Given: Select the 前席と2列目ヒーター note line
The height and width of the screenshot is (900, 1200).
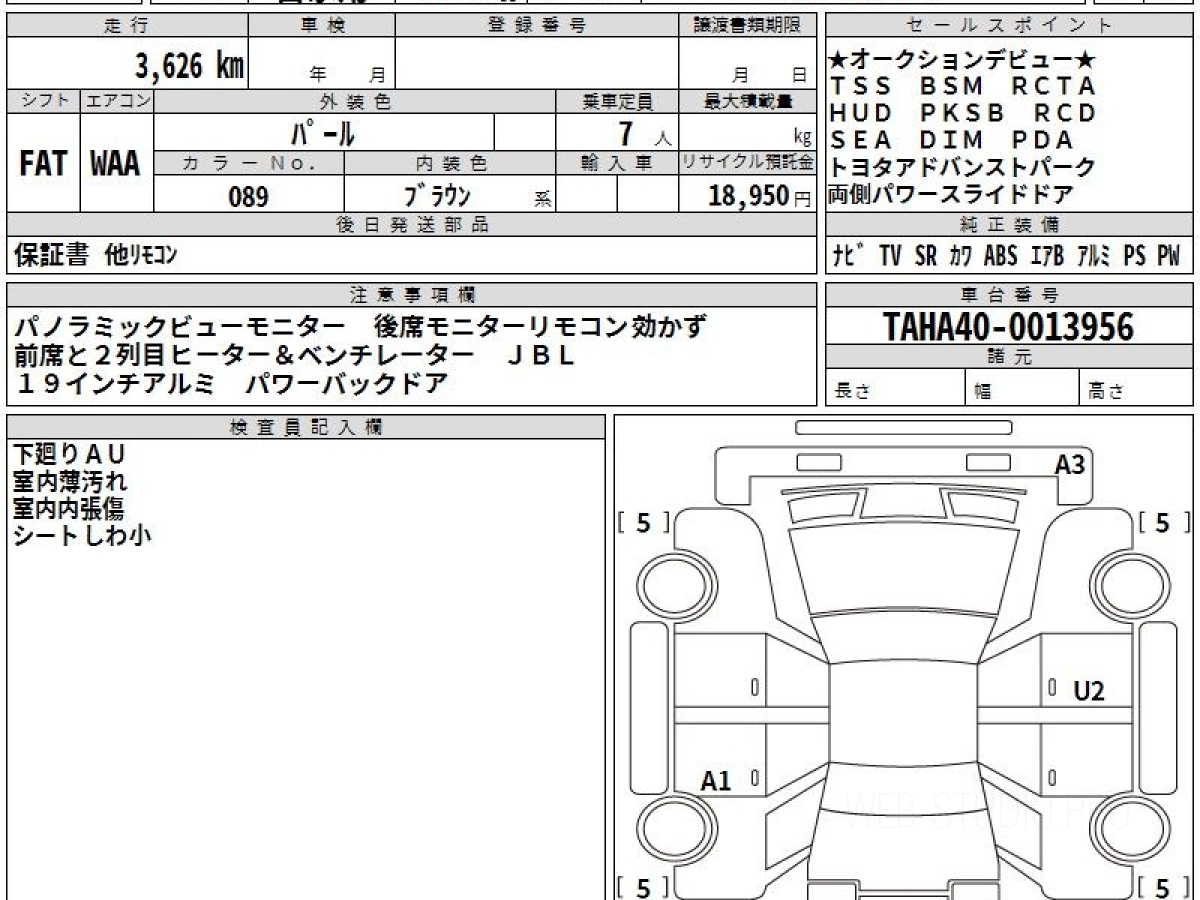Looking at the screenshot, I should click(x=295, y=354).
